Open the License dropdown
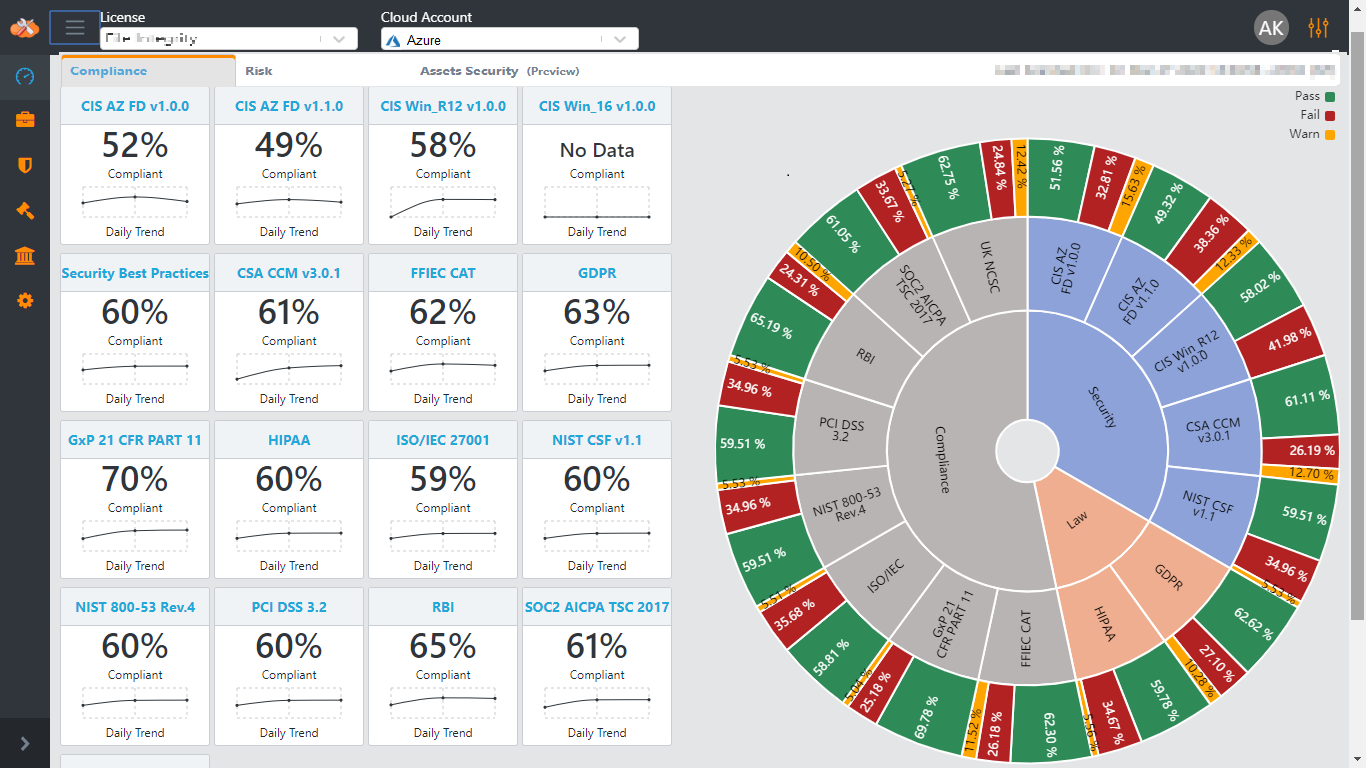The width and height of the screenshot is (1366, 768). 228,39
